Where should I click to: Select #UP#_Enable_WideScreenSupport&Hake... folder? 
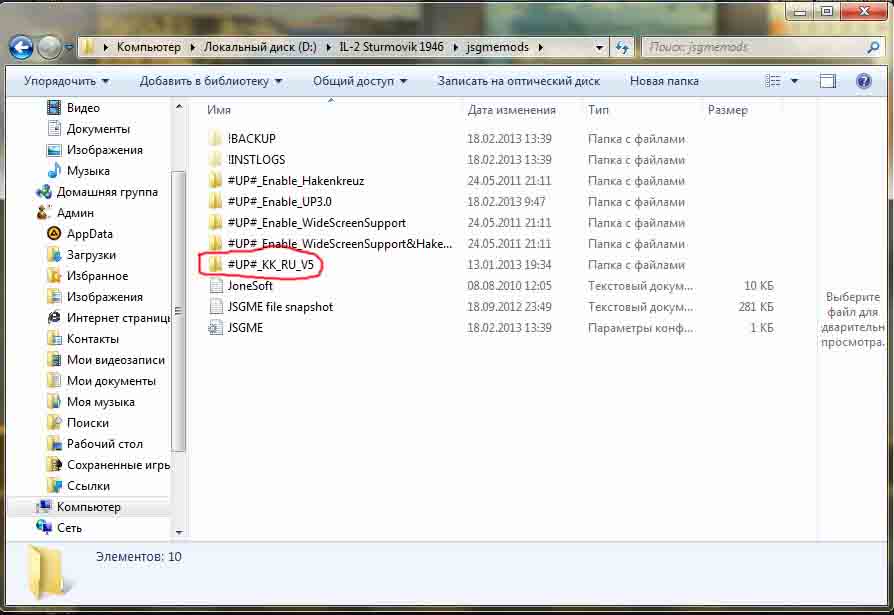click(x=339, y=244)
